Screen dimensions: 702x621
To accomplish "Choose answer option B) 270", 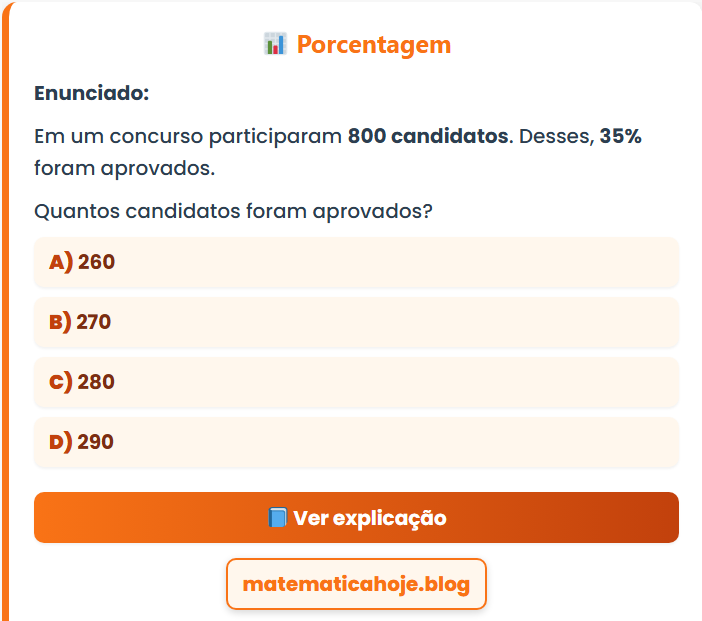I will tap(356, 322).
